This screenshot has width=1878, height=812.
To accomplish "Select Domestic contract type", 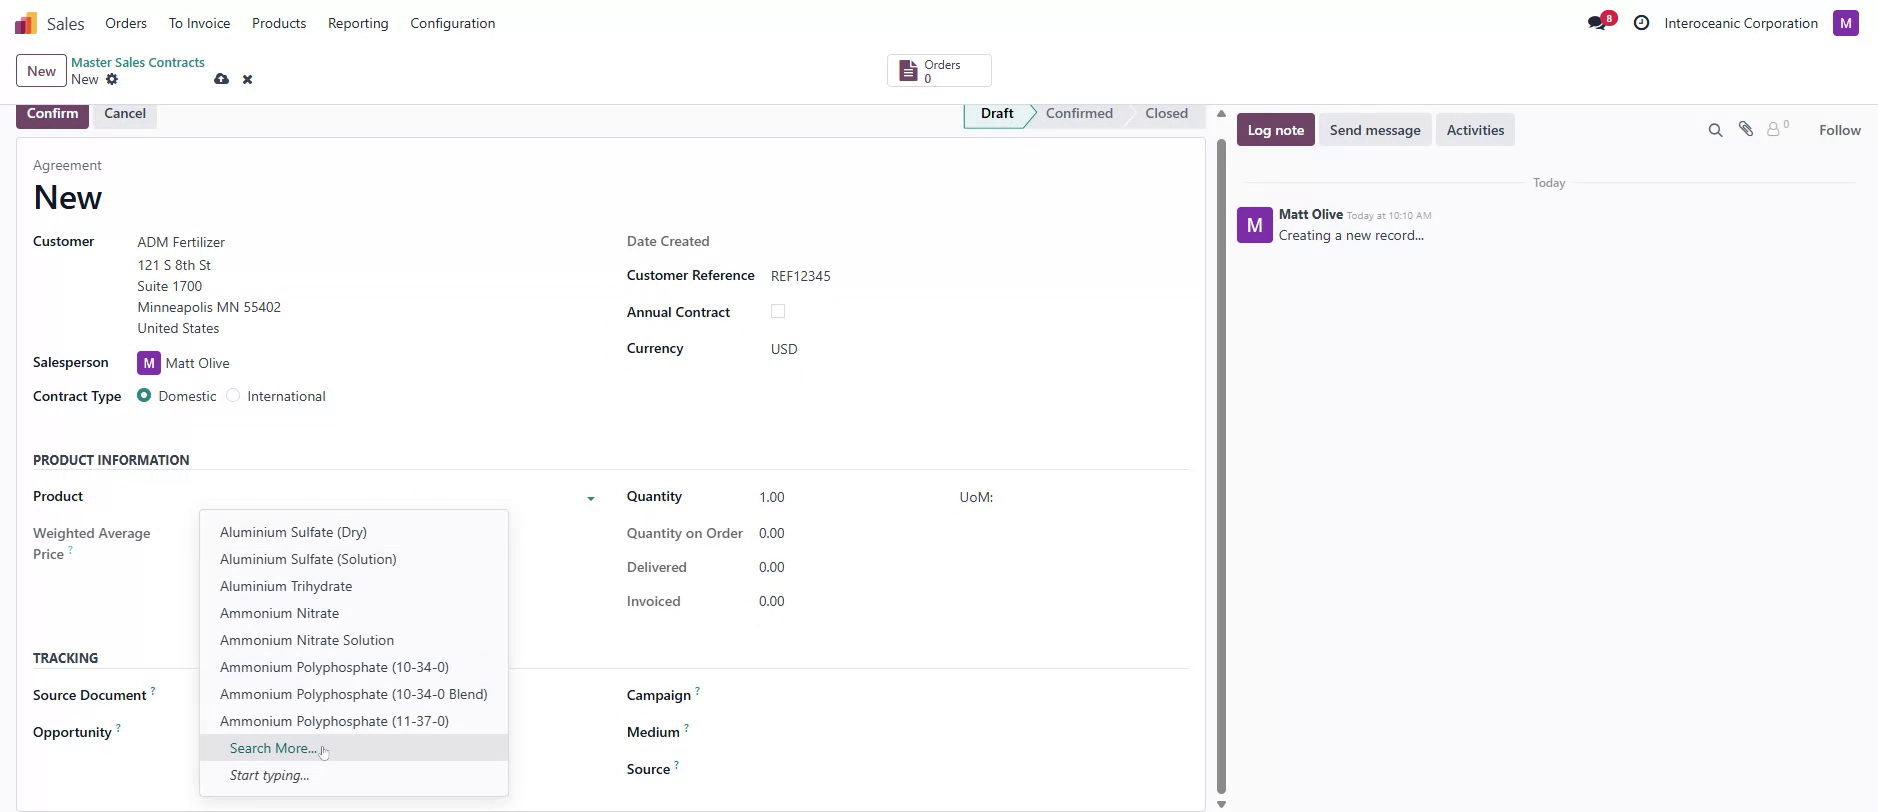I will (144, 396).
